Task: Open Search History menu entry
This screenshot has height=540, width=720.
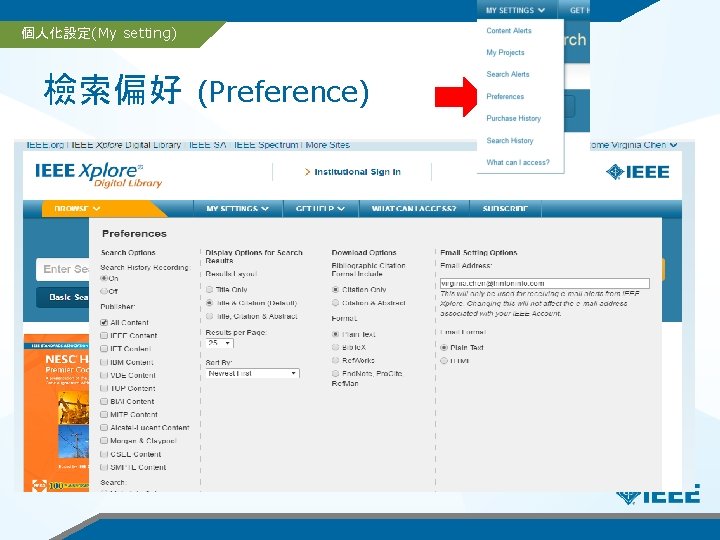Action: tap(510, 141)
